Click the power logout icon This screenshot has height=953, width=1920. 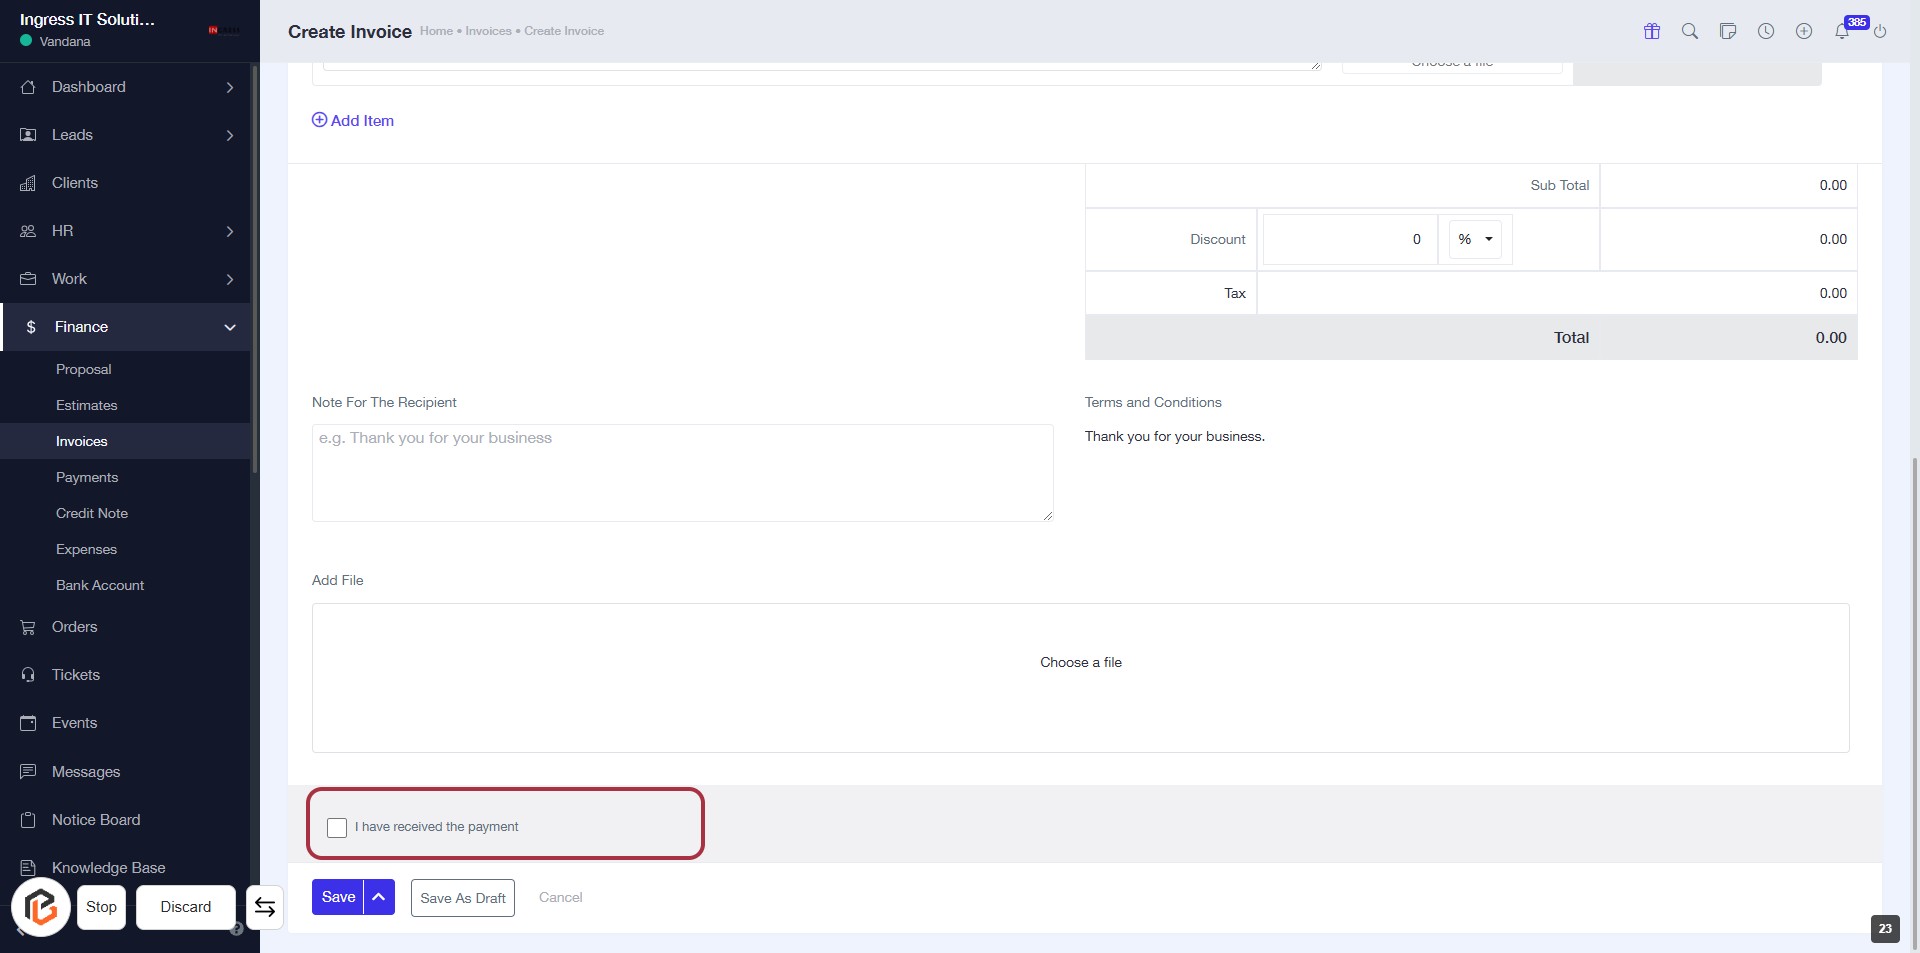coord(1879,31)
